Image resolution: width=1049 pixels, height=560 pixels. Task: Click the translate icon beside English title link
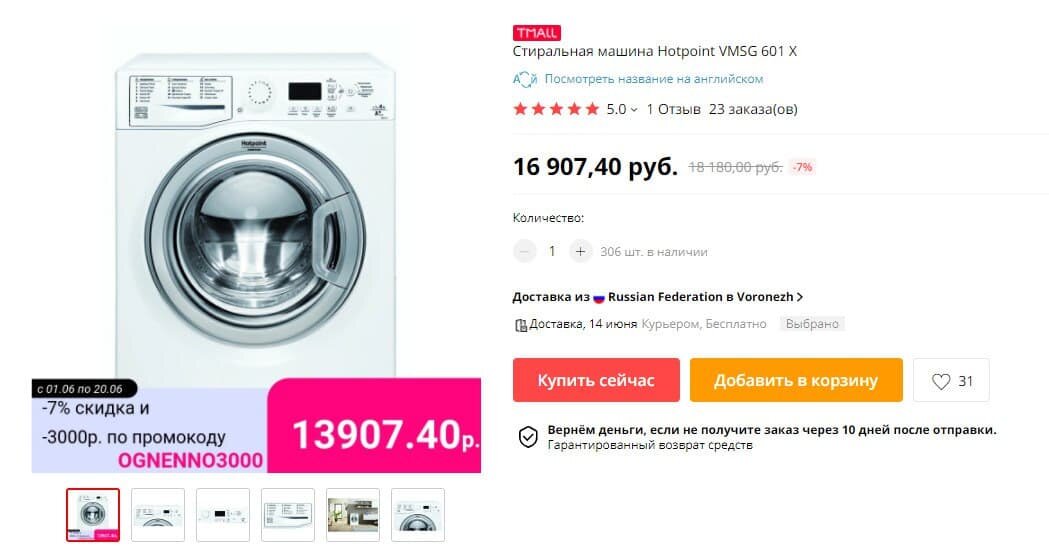(x=525, y=79)
